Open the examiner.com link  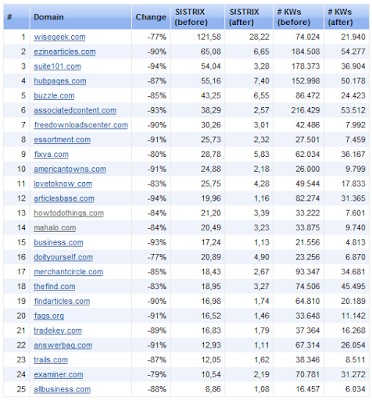tap(58, 374)
